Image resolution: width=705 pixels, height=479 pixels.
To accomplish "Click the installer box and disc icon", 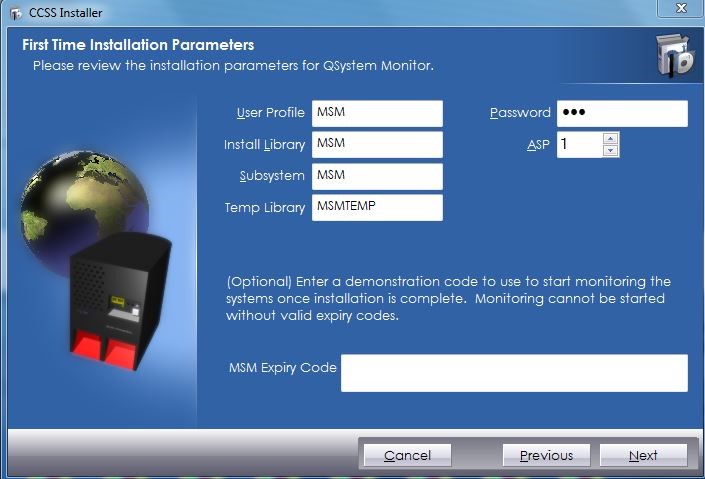I will (x=673, y=57).
